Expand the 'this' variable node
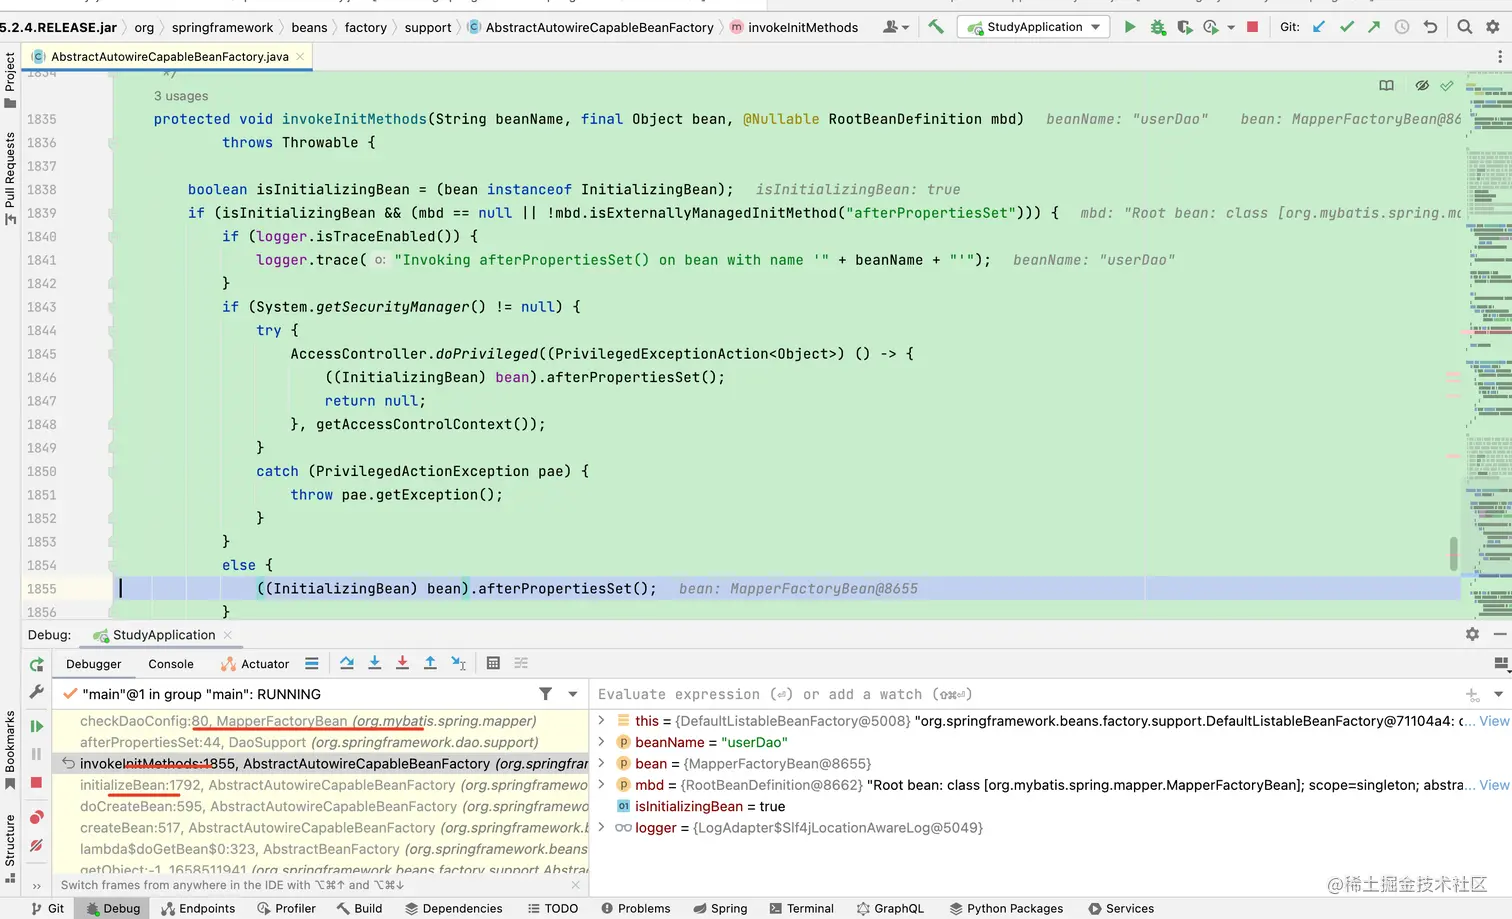Screen dimensions: 1512x919 [601, 720]
